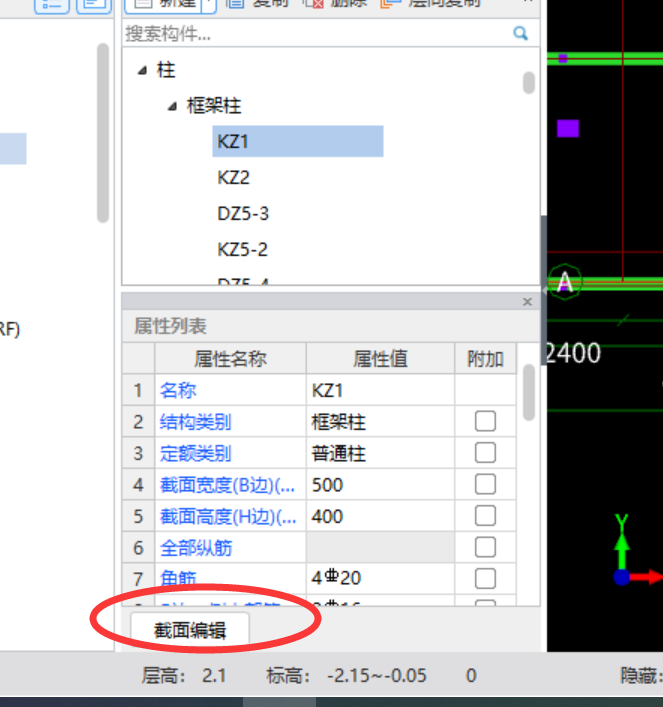663x707 pixels.
Task: Click the 标高 -2.15~-0.05 status entry
Action: [346, 675]
